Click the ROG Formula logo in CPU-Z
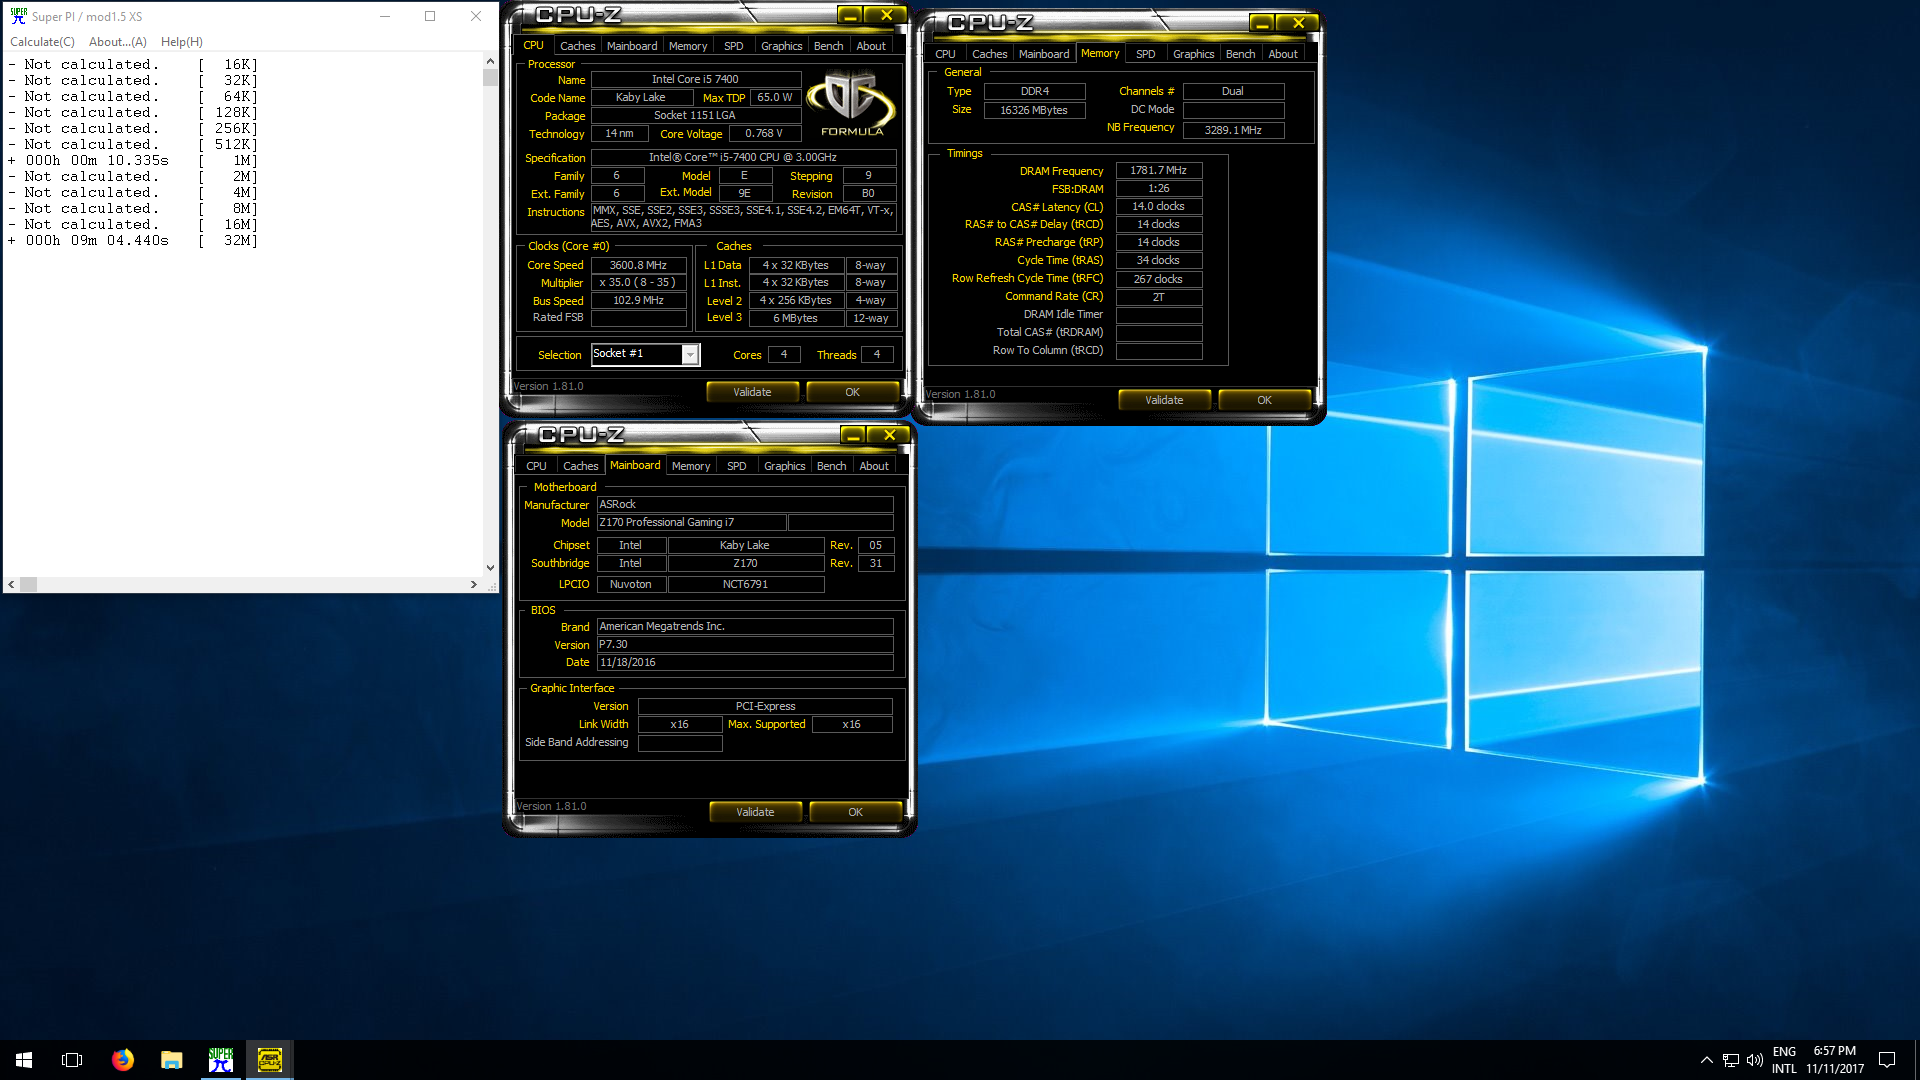This screenshot has height=1080, width=1920. click(x=851, y=102)
